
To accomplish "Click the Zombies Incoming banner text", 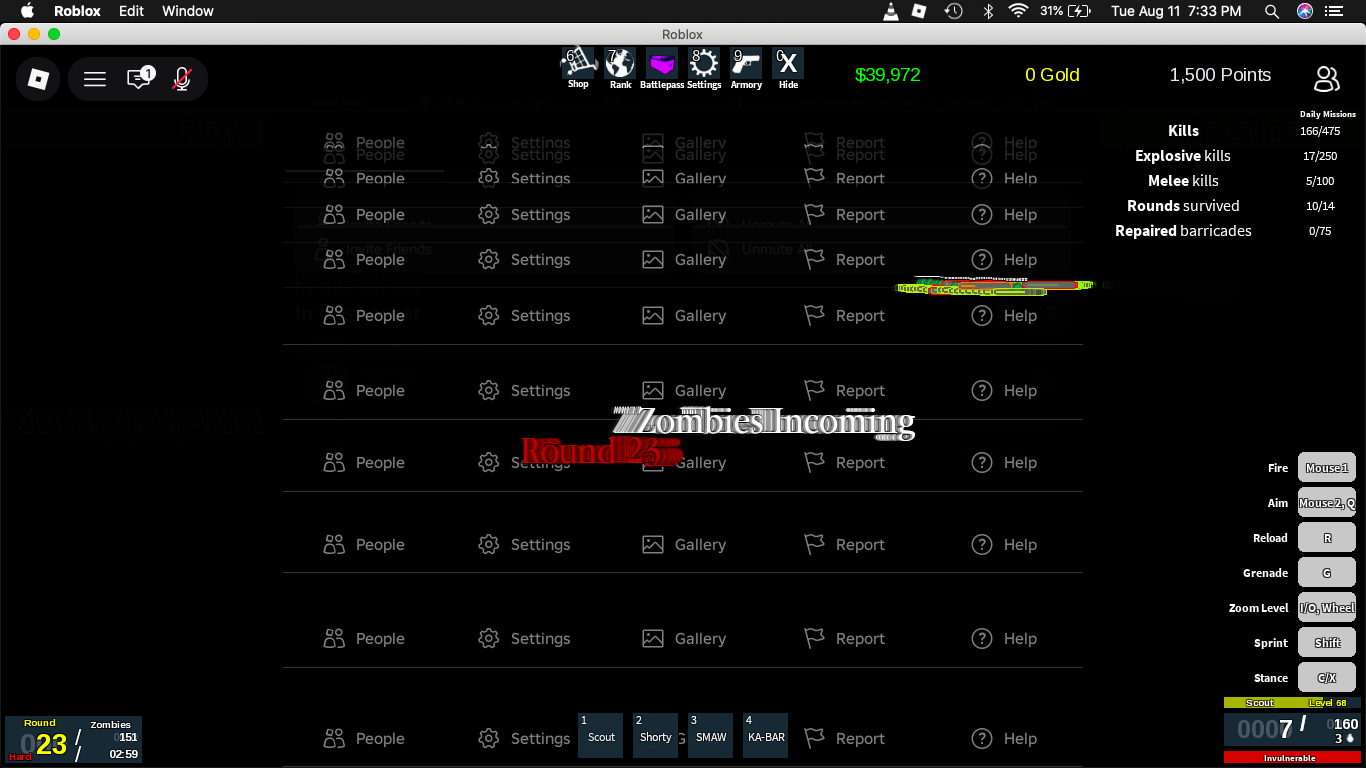I will coord(765,423).
